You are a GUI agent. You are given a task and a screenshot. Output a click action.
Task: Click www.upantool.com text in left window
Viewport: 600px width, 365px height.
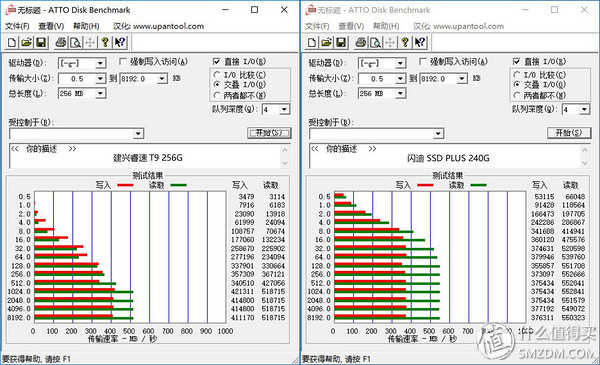[x=168, y=26]
